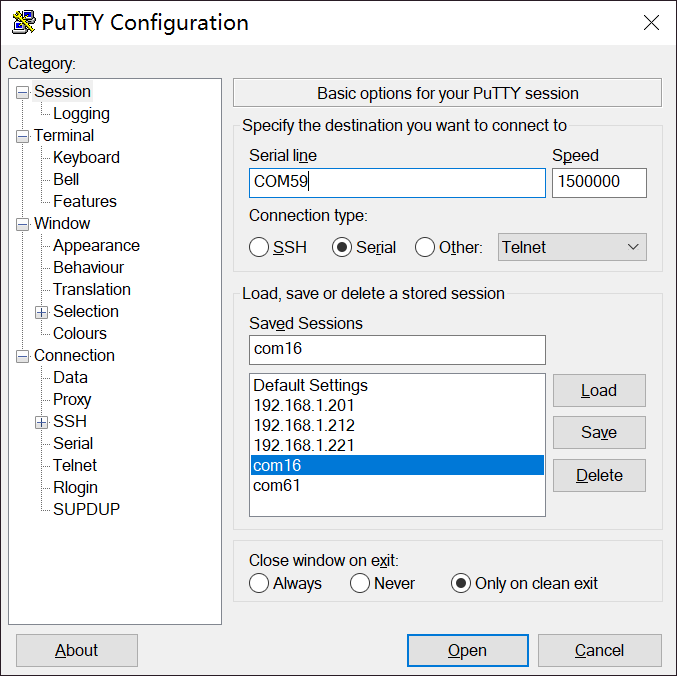Viewport: 677px width, 676px height.
Task: Open the Telnet settings category in tree
Action: pos(75,466)
